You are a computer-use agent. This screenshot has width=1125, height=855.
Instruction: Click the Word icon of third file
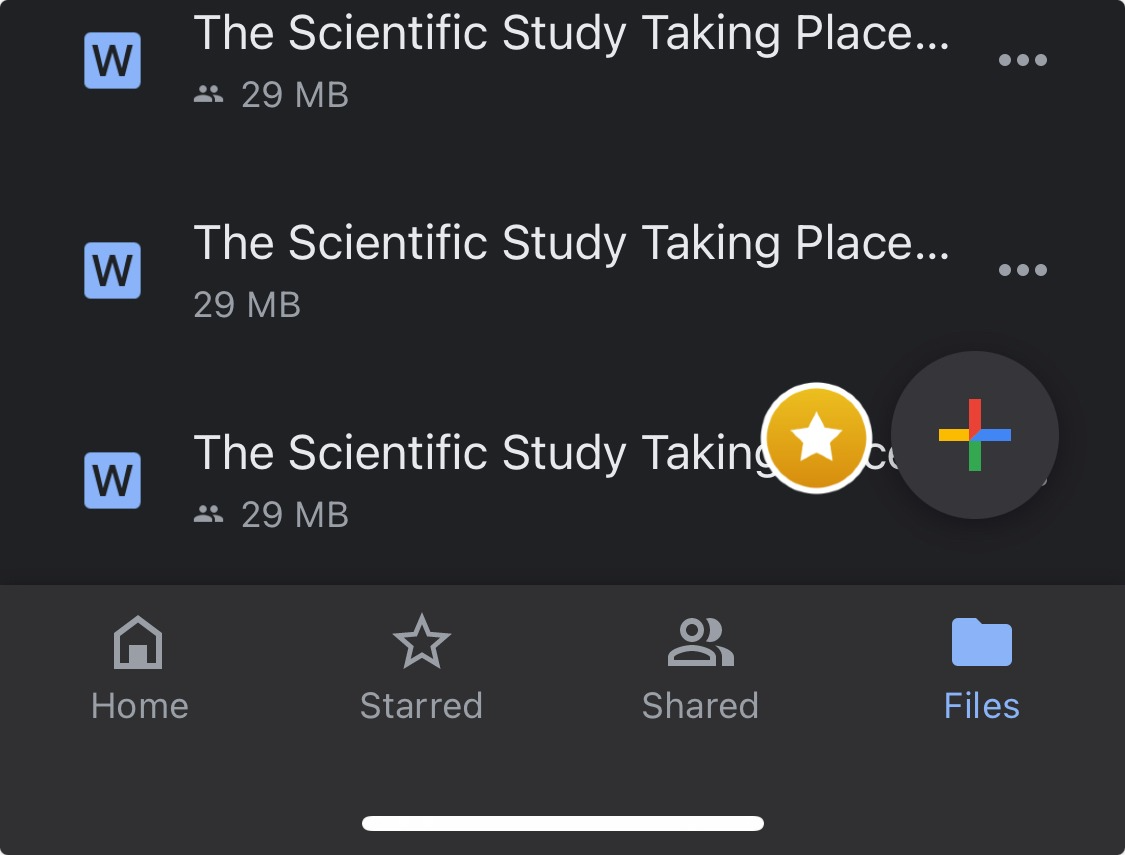tap(113, 481)
